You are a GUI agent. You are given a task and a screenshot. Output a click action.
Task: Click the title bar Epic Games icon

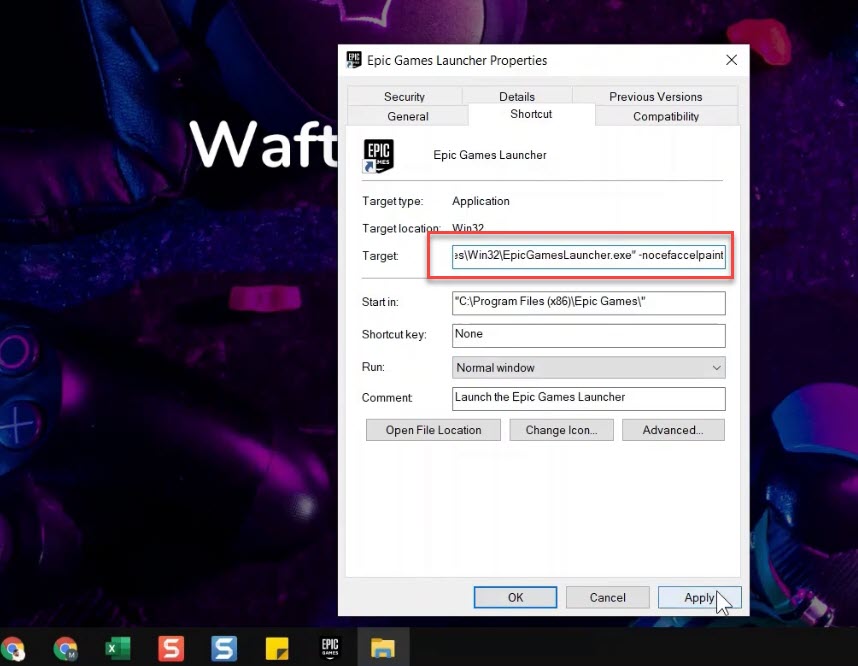point(354,60)
